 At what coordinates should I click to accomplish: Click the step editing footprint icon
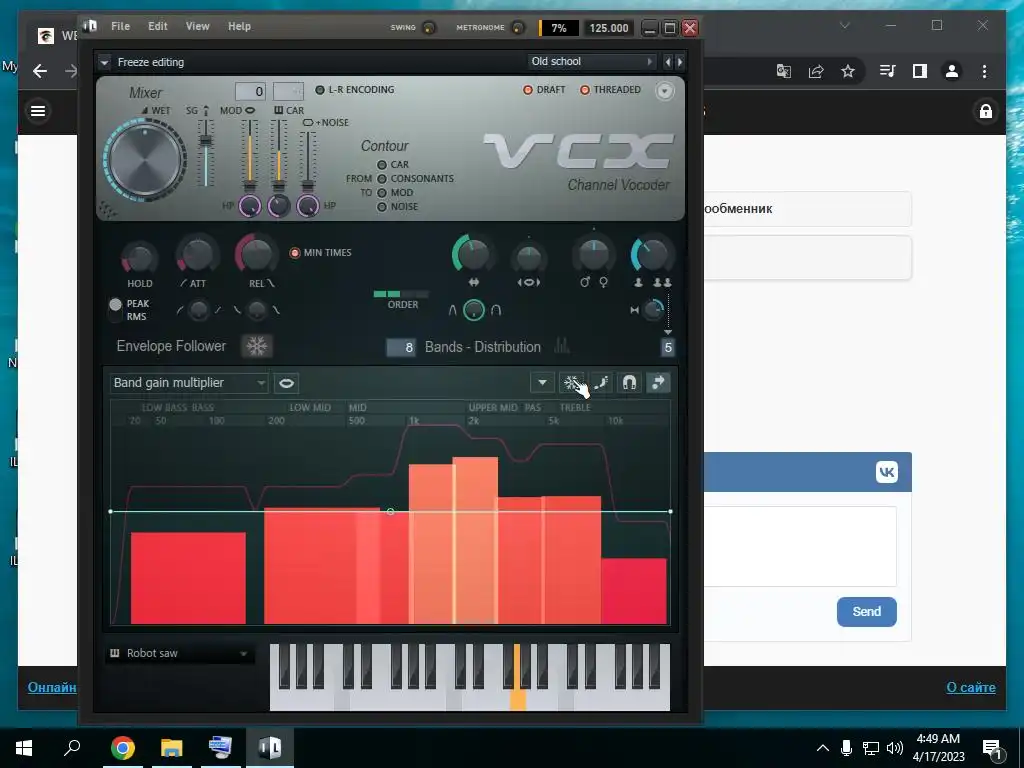tap(601, 383)
